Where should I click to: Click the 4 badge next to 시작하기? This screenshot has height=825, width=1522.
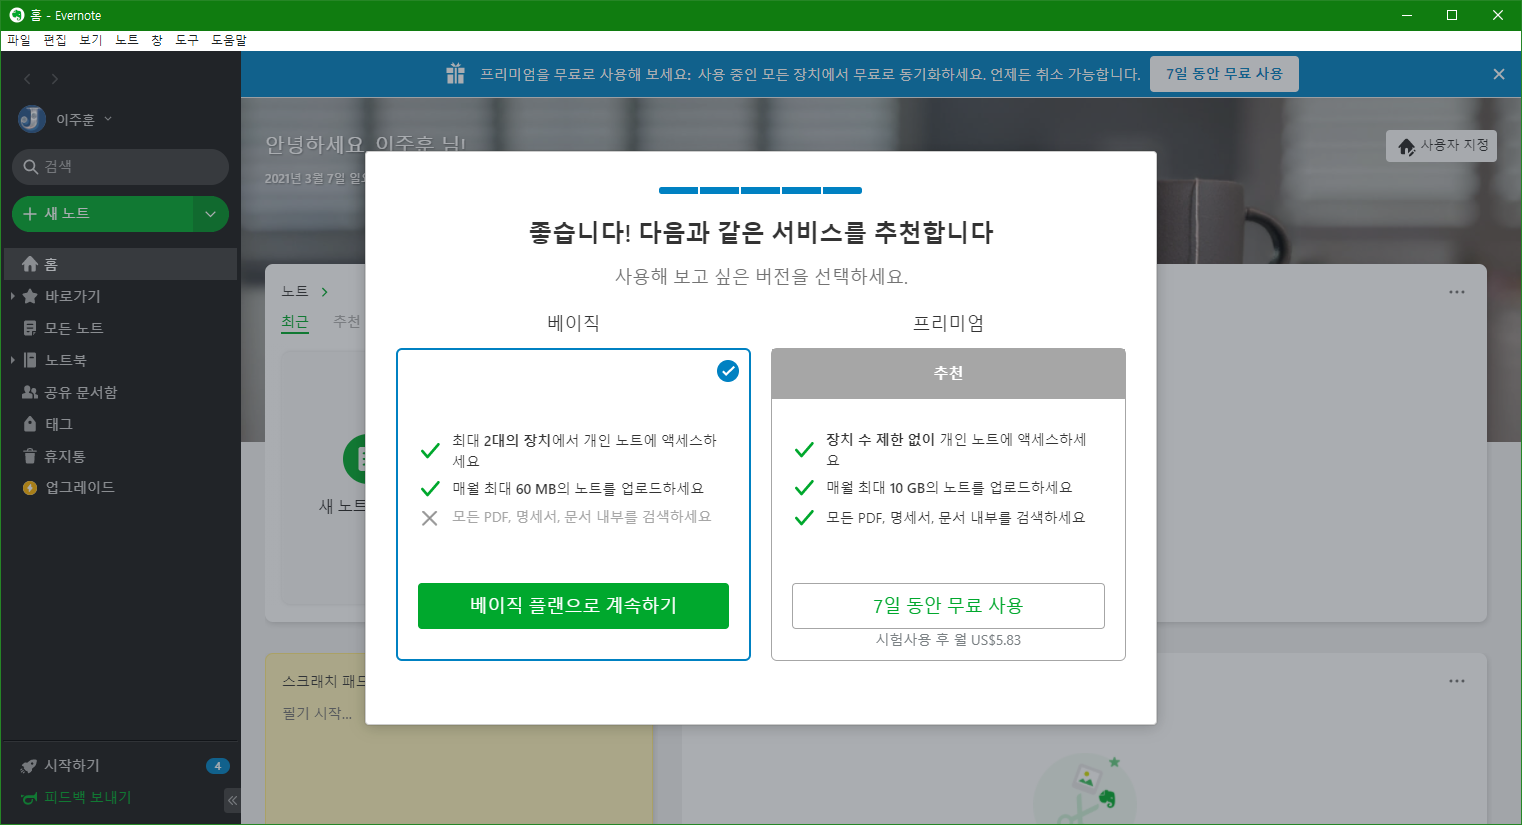pos(217,766)
